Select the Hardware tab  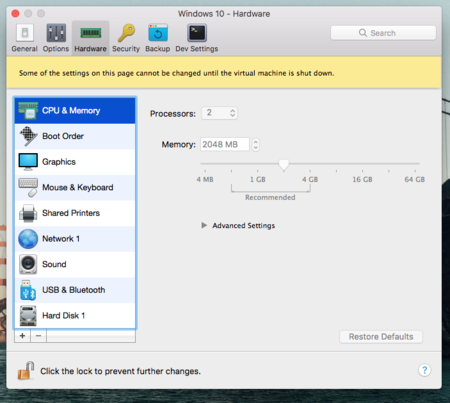tap(90, 38)
